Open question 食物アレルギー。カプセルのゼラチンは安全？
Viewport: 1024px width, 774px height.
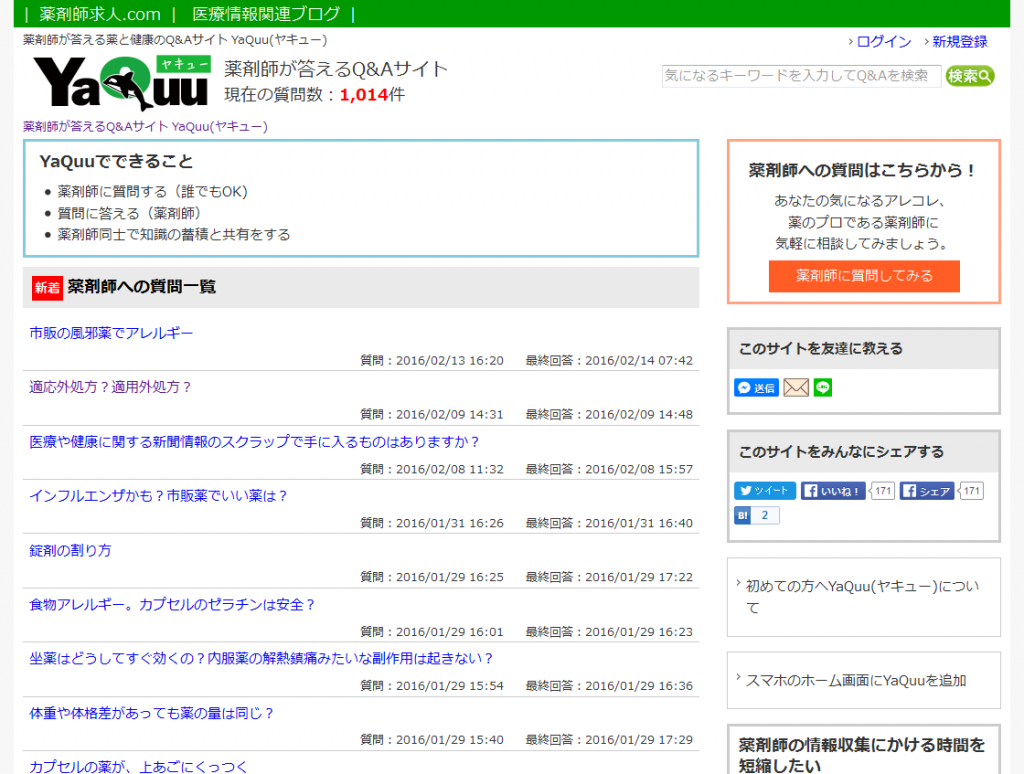point(172,605)
